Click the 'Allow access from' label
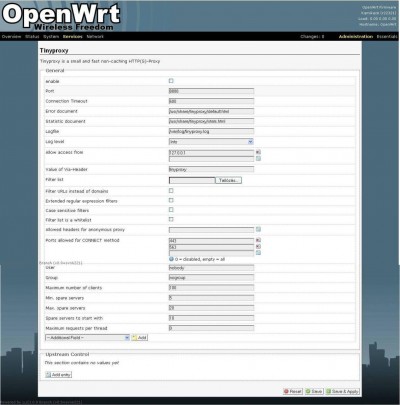400x405 pixels. point(64,152)
